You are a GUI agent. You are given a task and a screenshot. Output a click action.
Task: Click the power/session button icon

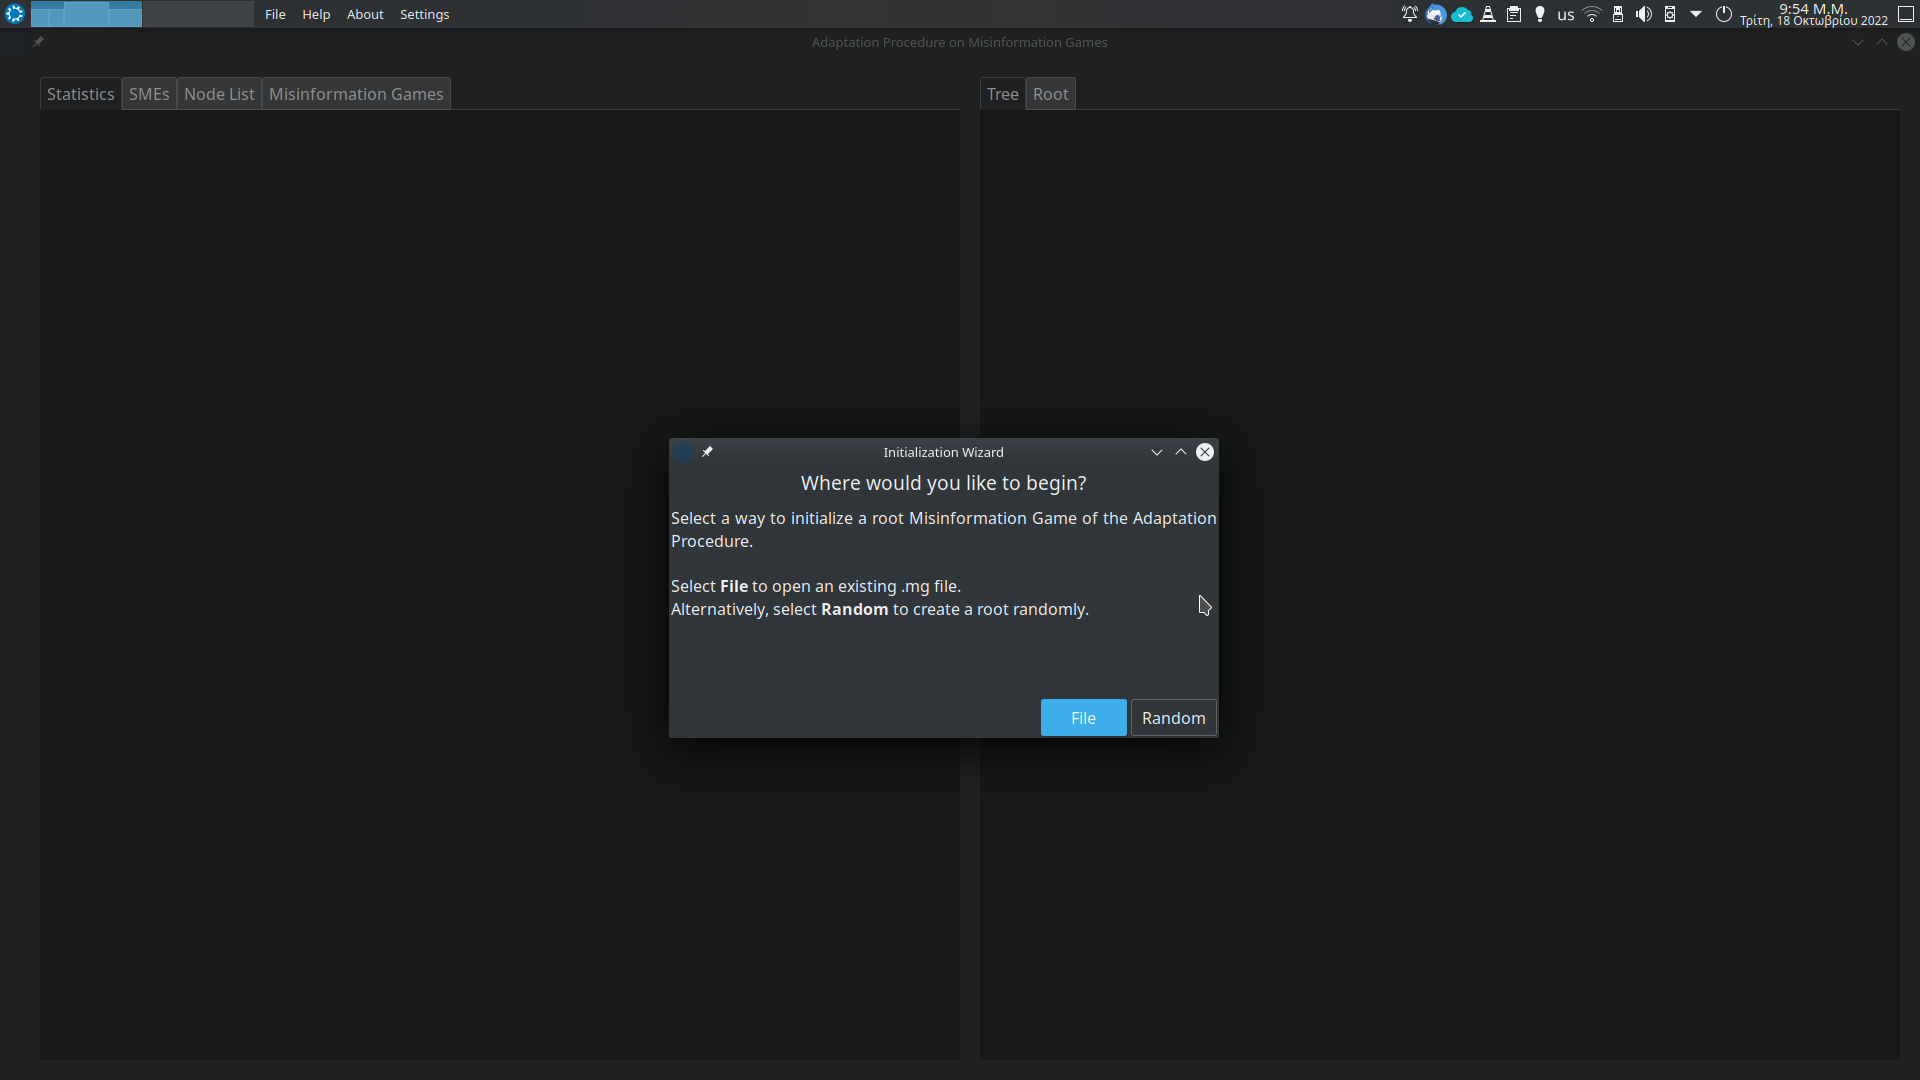coord(1724,14)
